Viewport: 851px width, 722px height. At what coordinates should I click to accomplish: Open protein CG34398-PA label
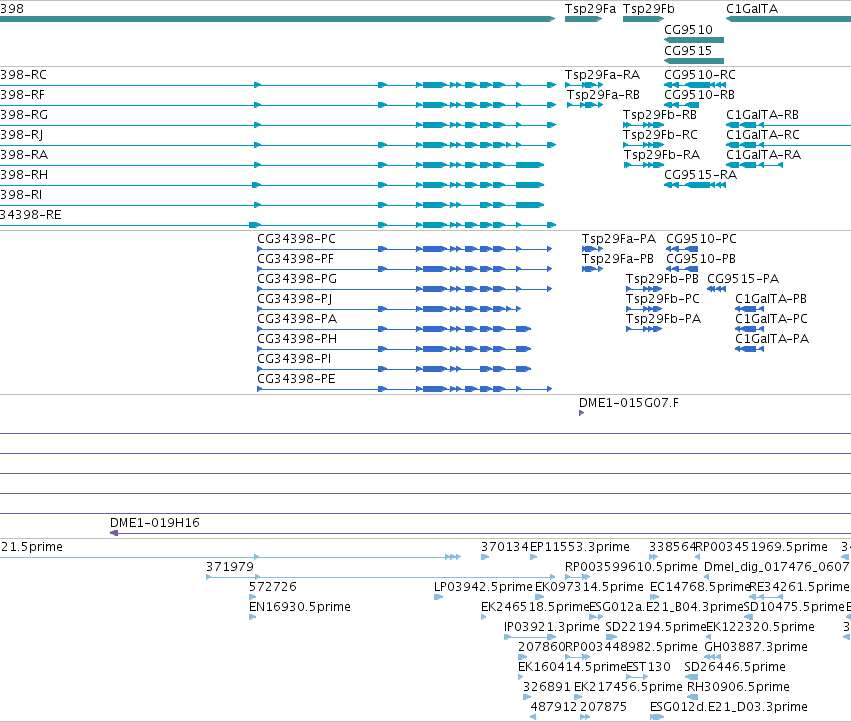tap(297, 319)
